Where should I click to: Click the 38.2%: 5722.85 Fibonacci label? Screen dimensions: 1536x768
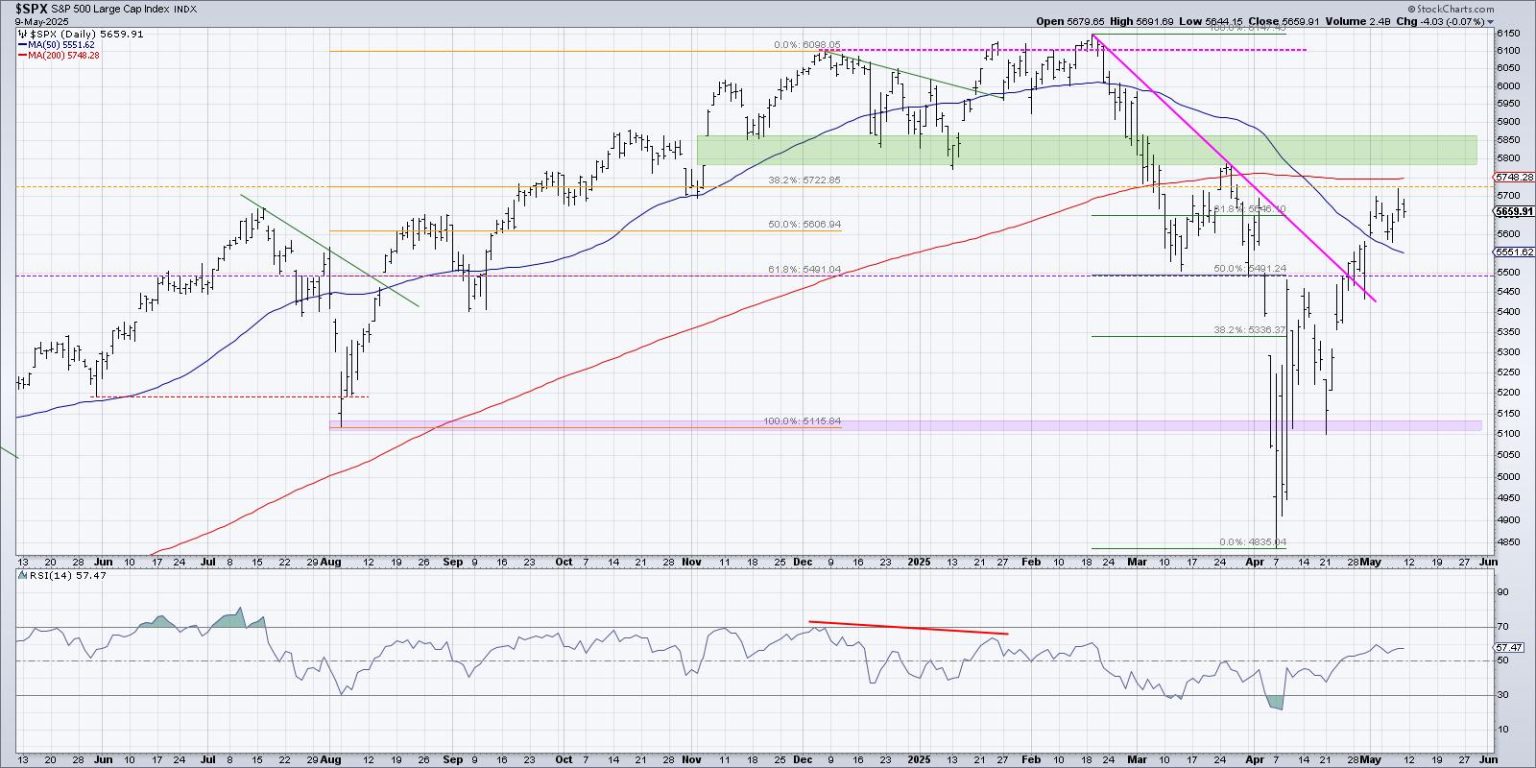tap(803, 181)
